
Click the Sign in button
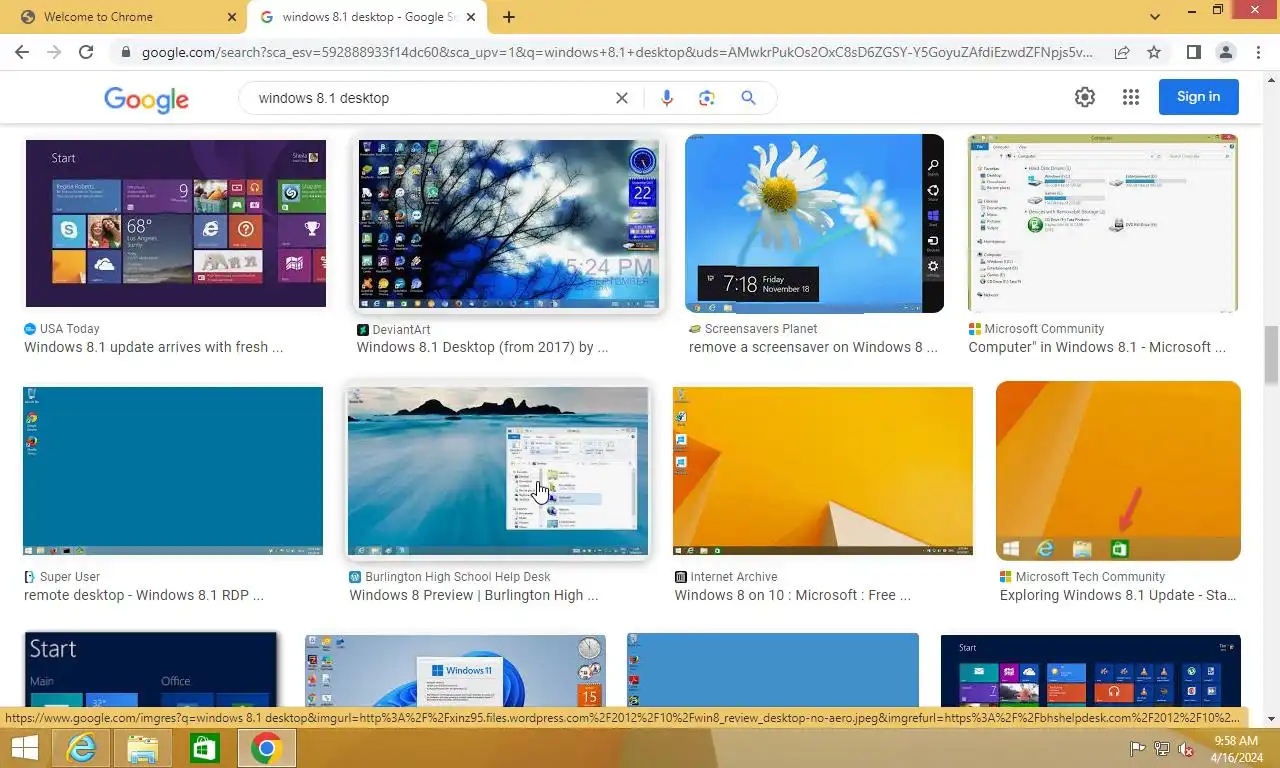tap(1198, 97)
